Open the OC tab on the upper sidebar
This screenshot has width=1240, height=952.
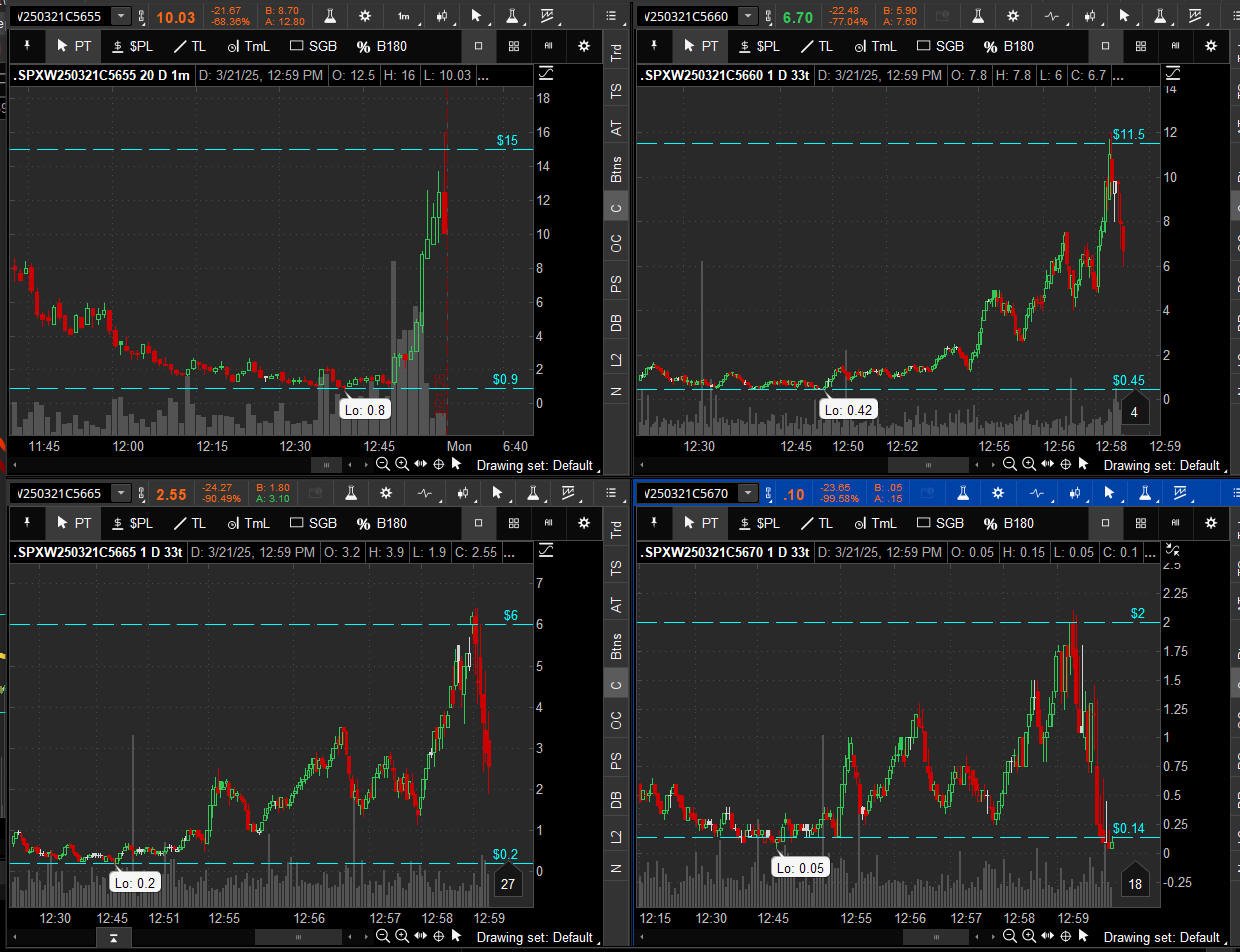pyautogui.click(x=616, y=244)
